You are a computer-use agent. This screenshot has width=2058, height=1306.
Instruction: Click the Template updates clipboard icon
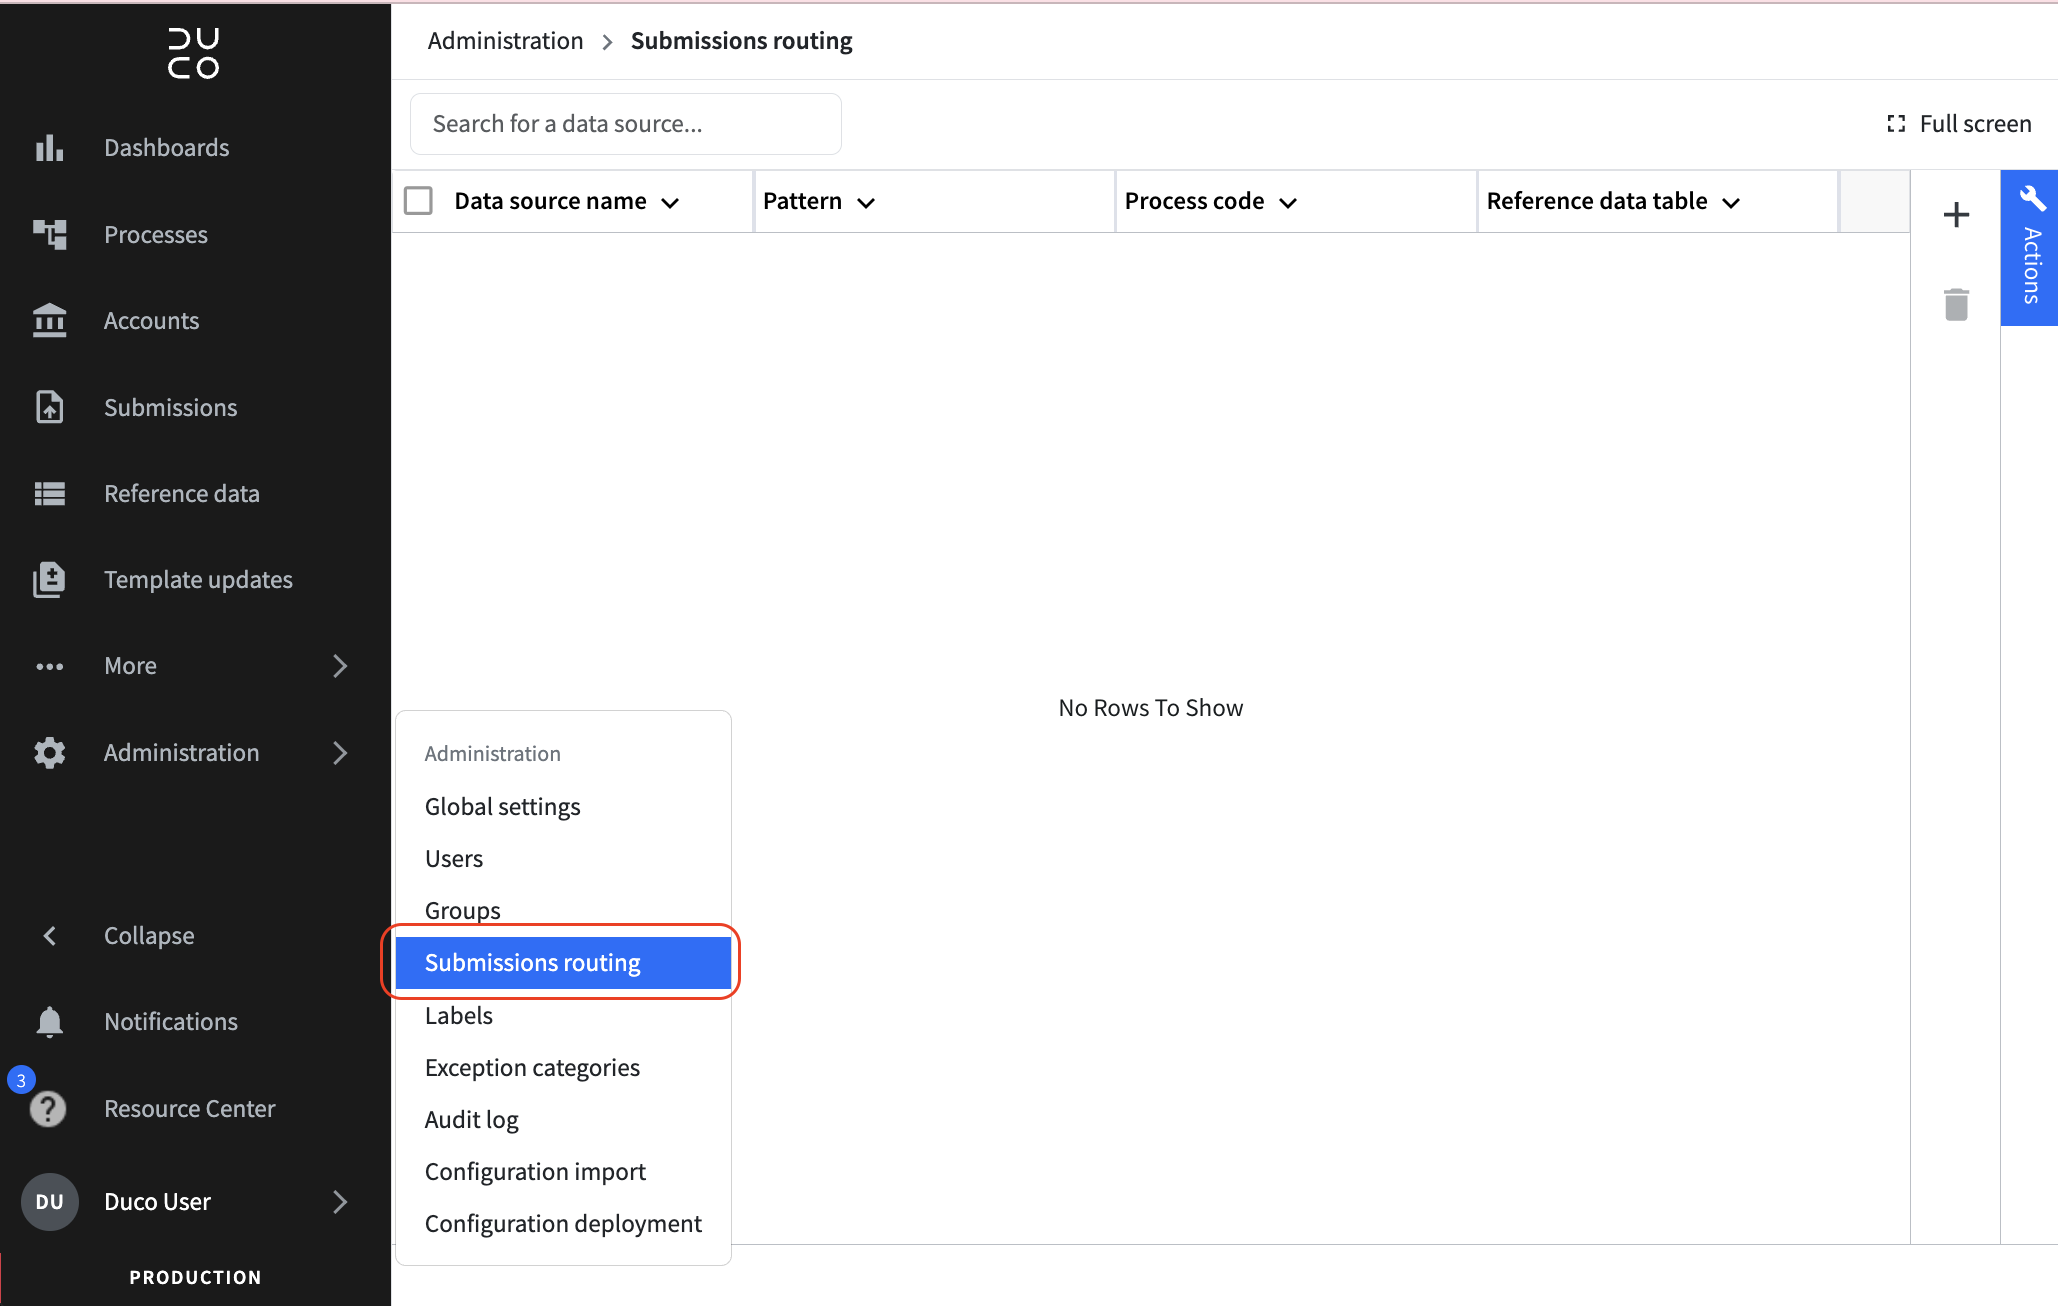[x=49, y=580]
